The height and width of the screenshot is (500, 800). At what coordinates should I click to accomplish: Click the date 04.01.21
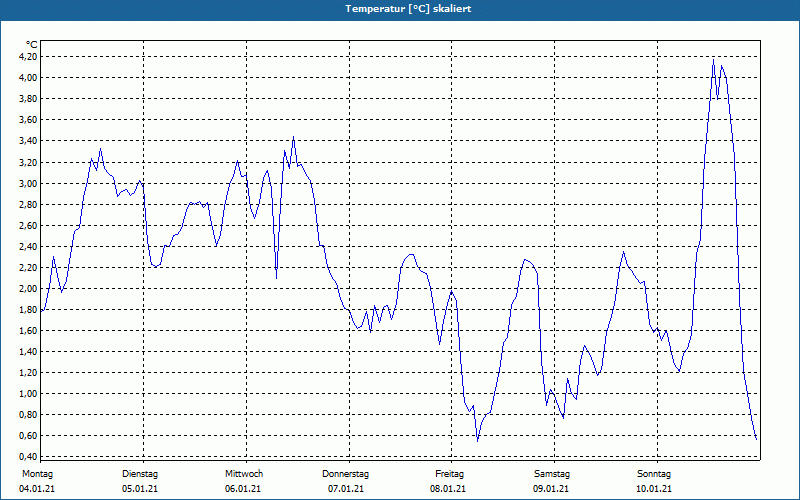point(37,489)
